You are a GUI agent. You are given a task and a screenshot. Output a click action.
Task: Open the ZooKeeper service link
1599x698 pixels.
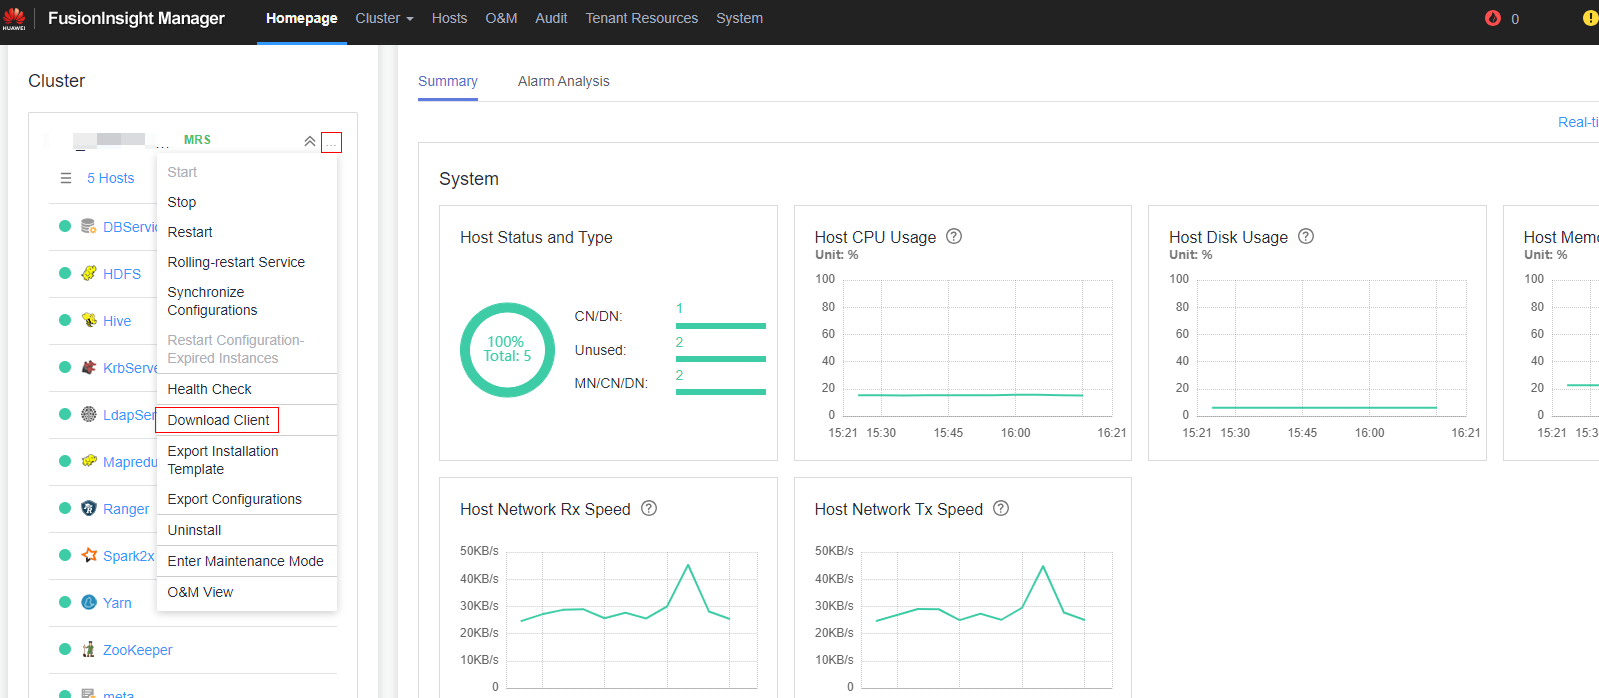click(x=138, y=650)
